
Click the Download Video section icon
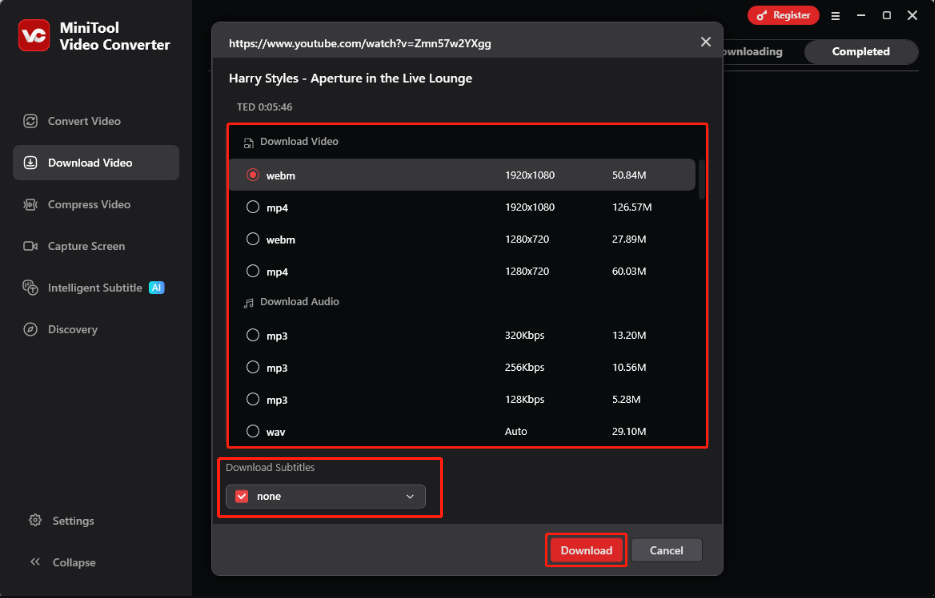(x=248, y=142)
